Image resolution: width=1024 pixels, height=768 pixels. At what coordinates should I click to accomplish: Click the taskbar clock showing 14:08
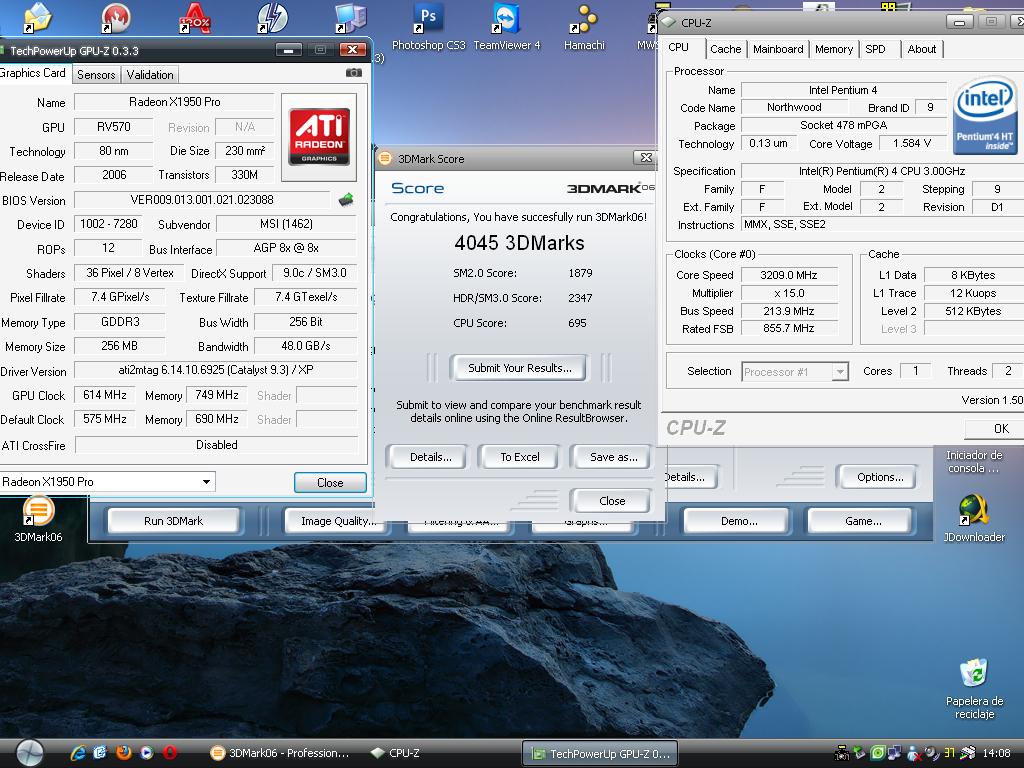tap(997, 753)
